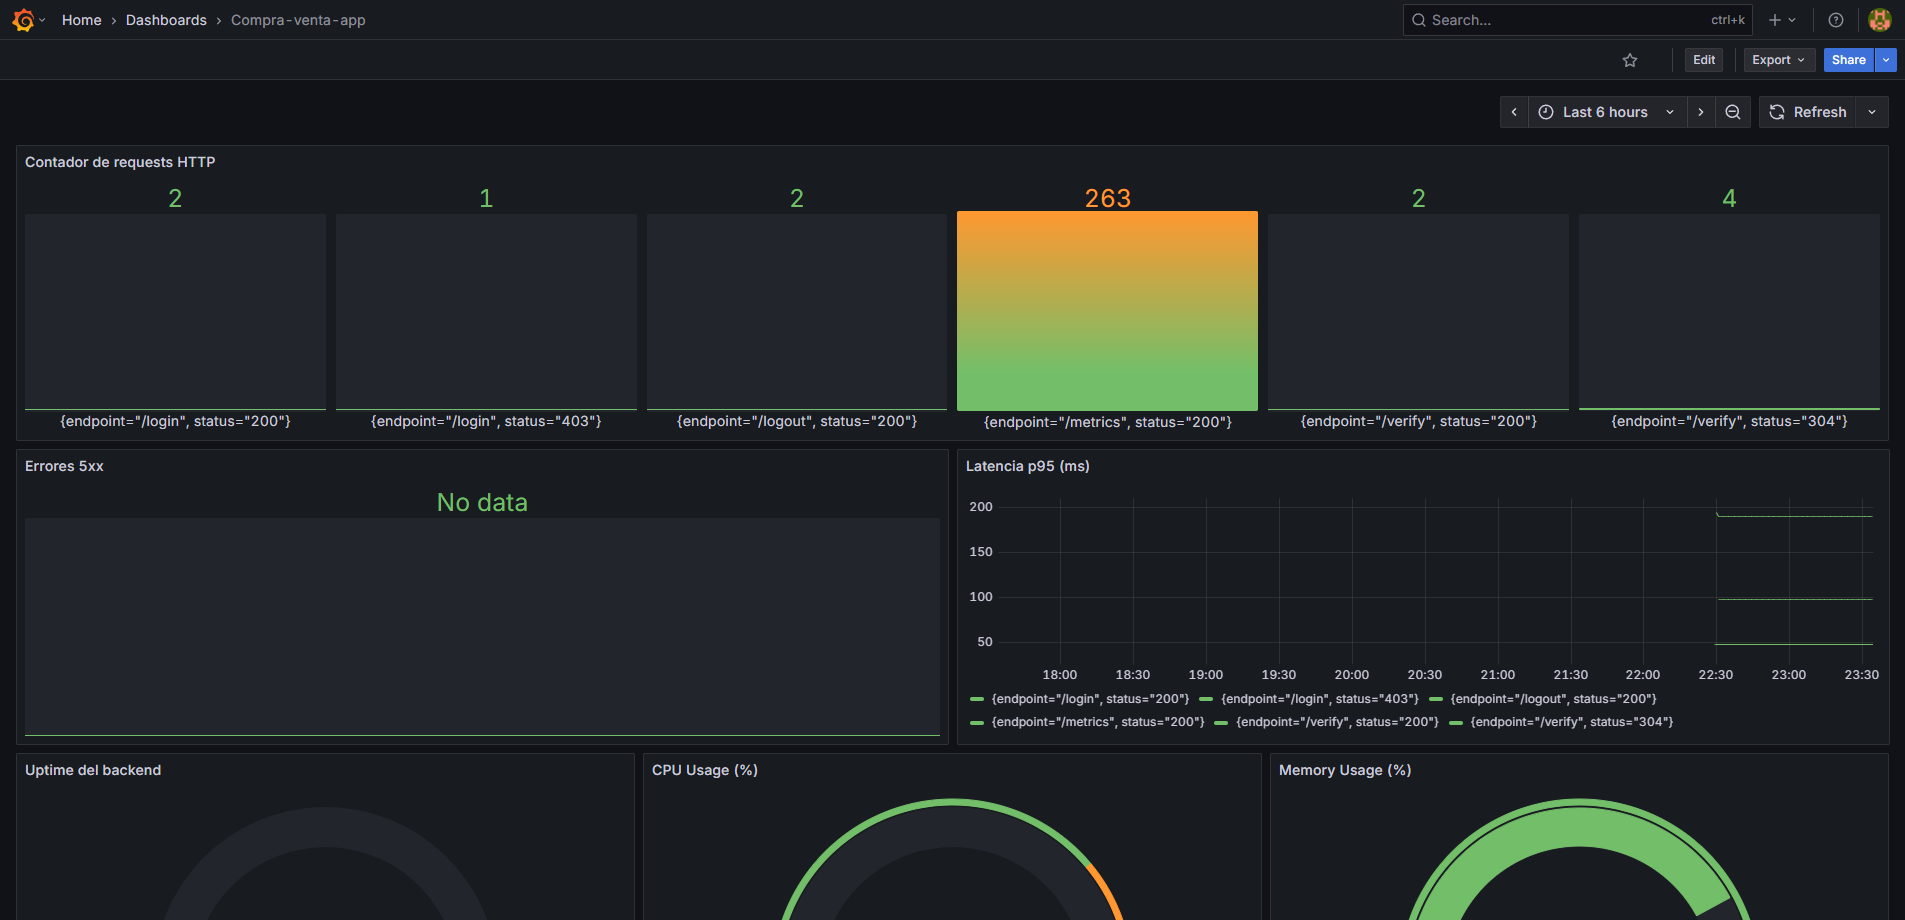The width and height of the screenshot is (1905, 920).
Task: Click the /logout status="200" gauge label
Action: click(797, 421)
